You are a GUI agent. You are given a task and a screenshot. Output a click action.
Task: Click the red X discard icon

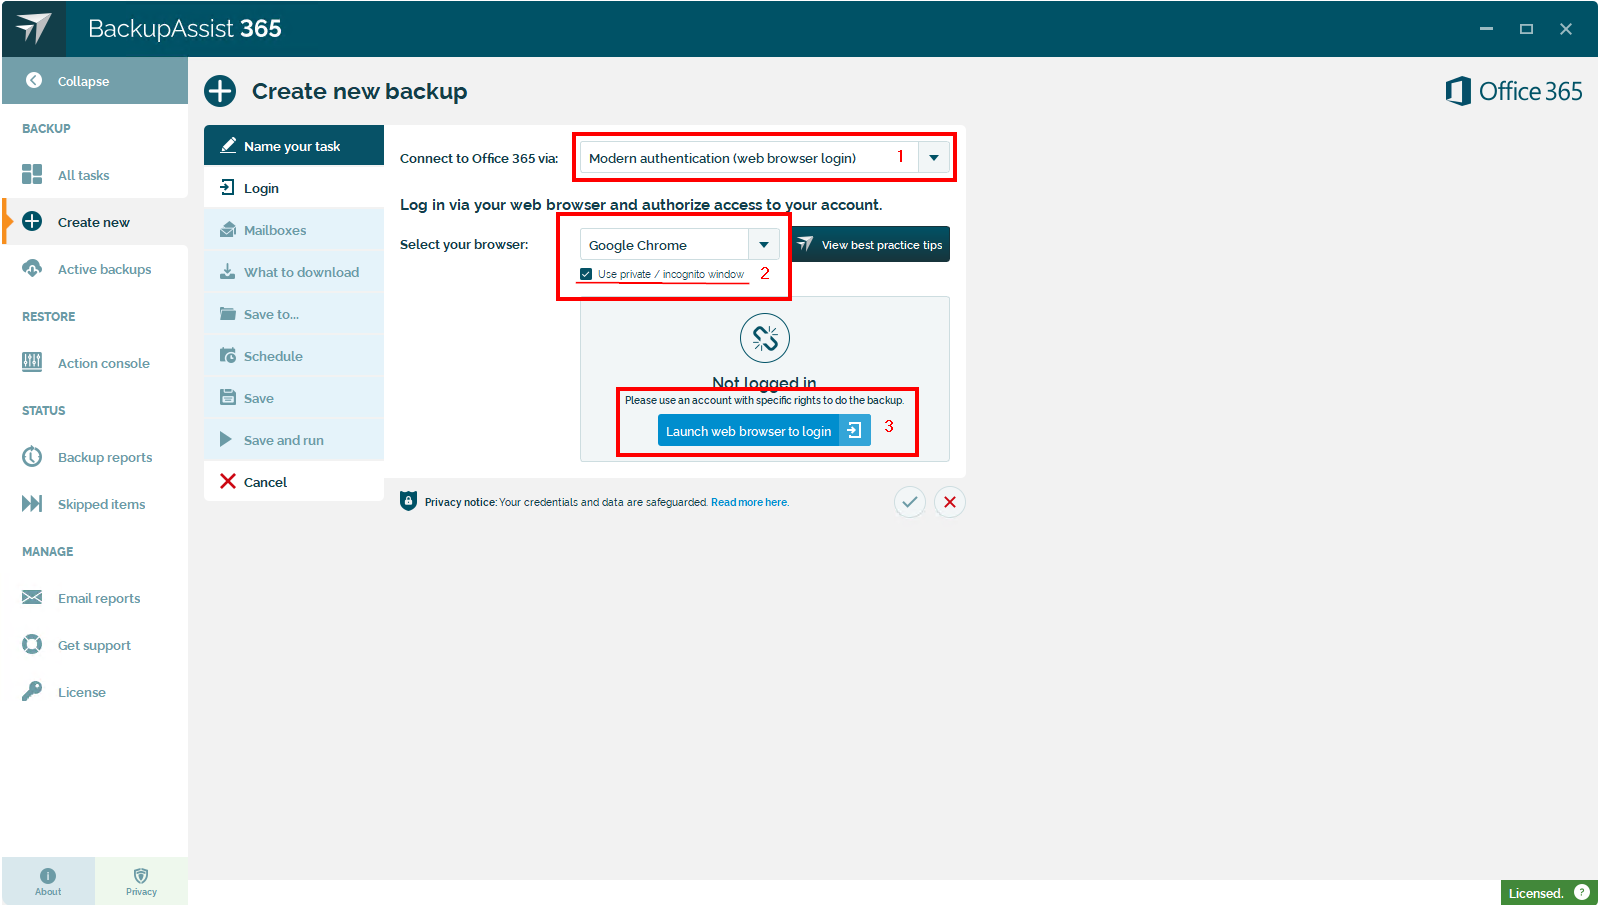coord(950,502)
